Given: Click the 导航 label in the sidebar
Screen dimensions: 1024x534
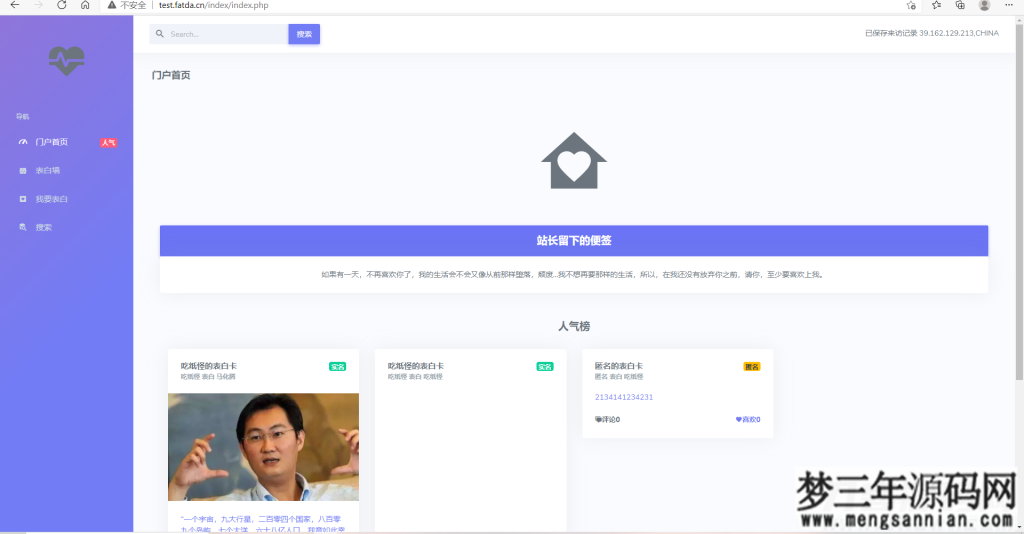Looking at the screenshot, I should [x=23, y=116].
